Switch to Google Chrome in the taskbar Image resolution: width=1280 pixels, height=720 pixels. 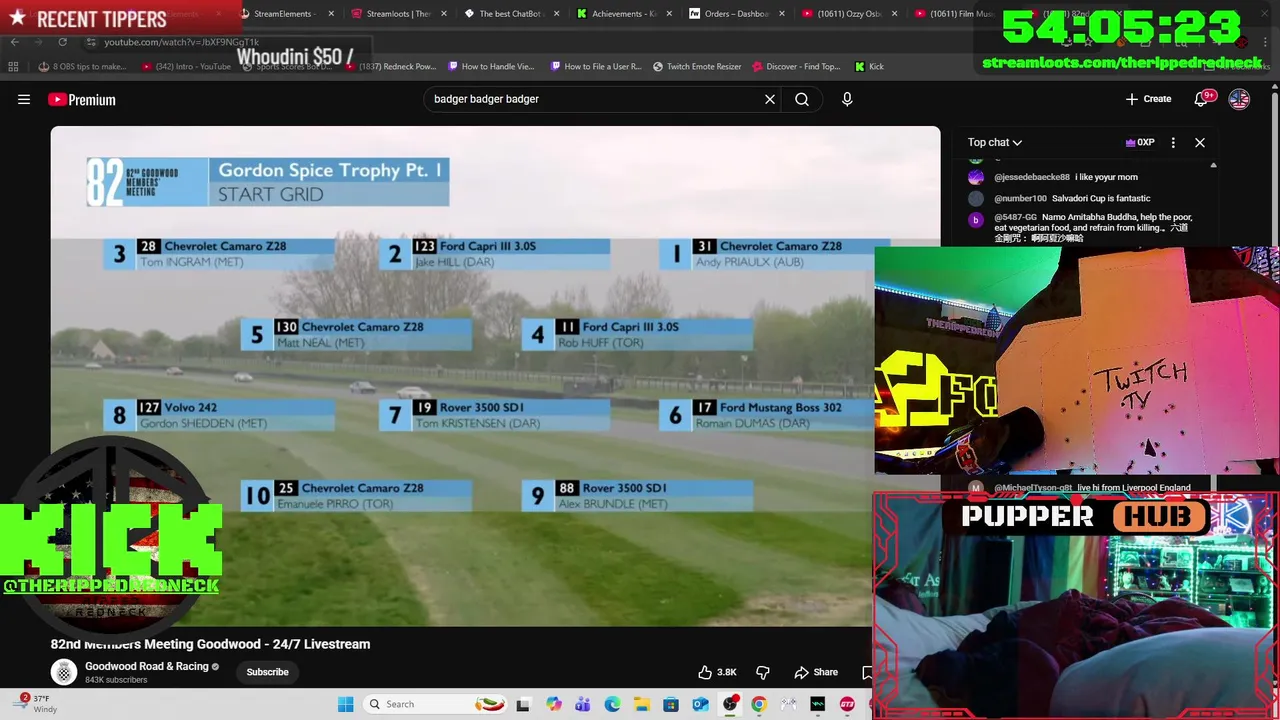click(x=759, y=704)
